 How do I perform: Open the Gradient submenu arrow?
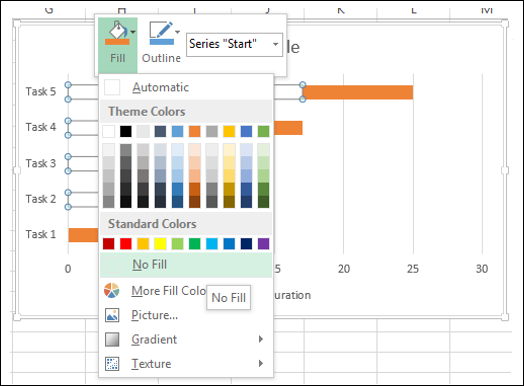tap(261, 339)
